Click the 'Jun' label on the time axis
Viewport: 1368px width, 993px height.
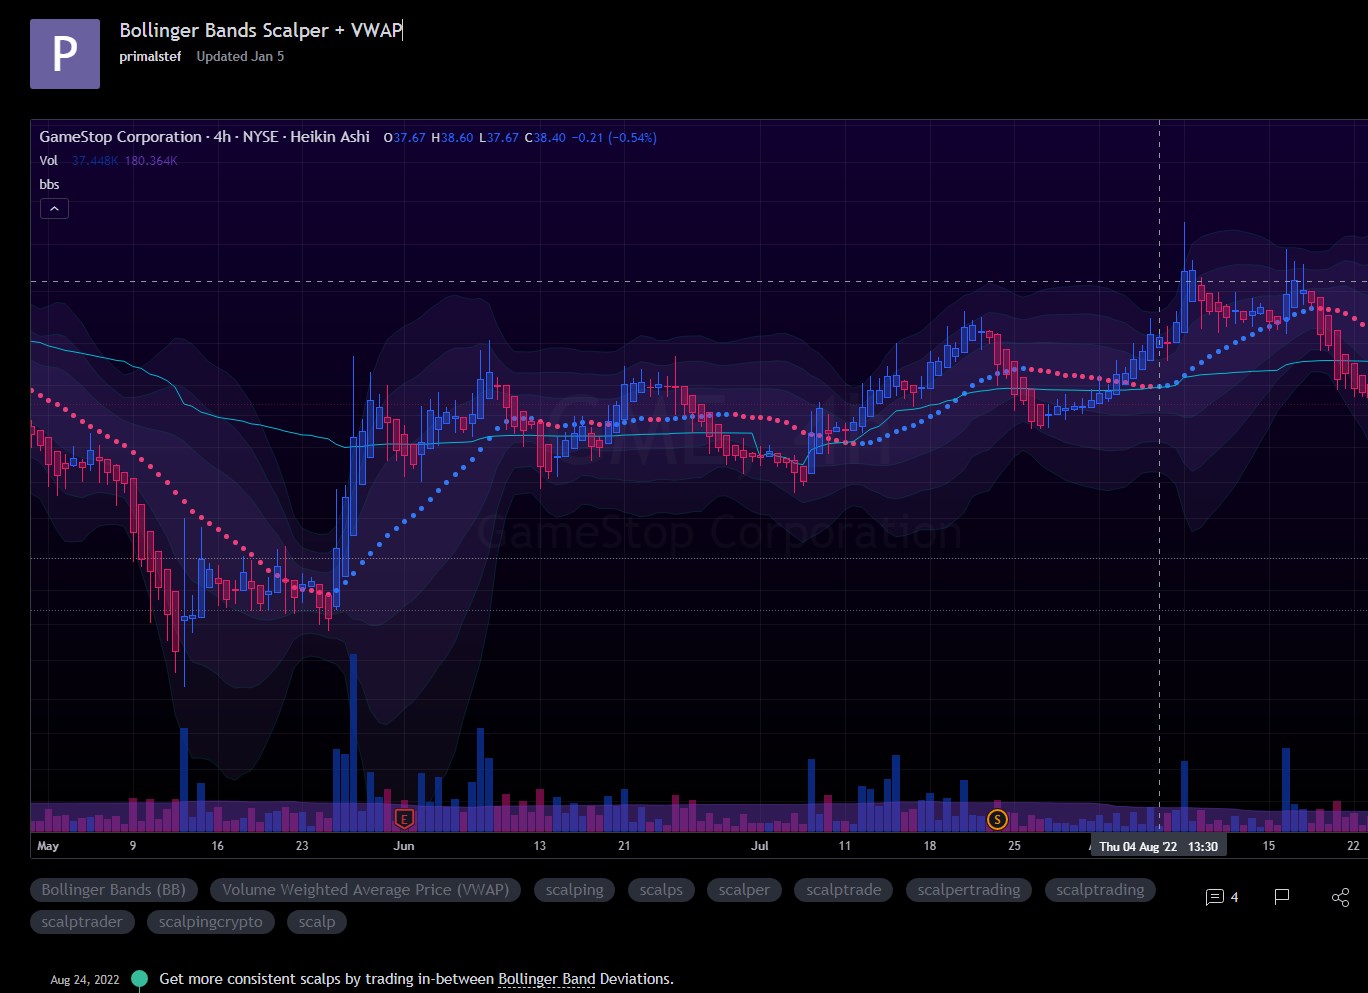[404, 846]
